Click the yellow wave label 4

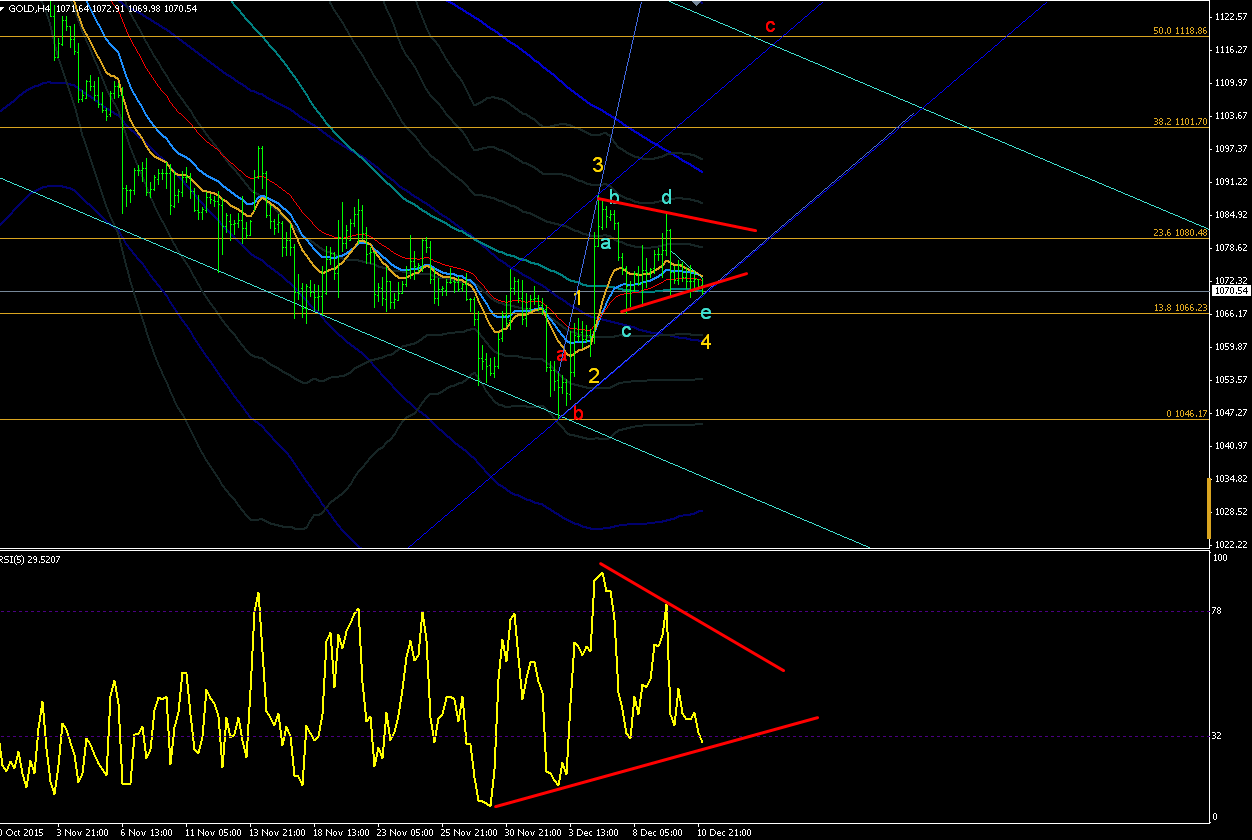coord(706,342)
